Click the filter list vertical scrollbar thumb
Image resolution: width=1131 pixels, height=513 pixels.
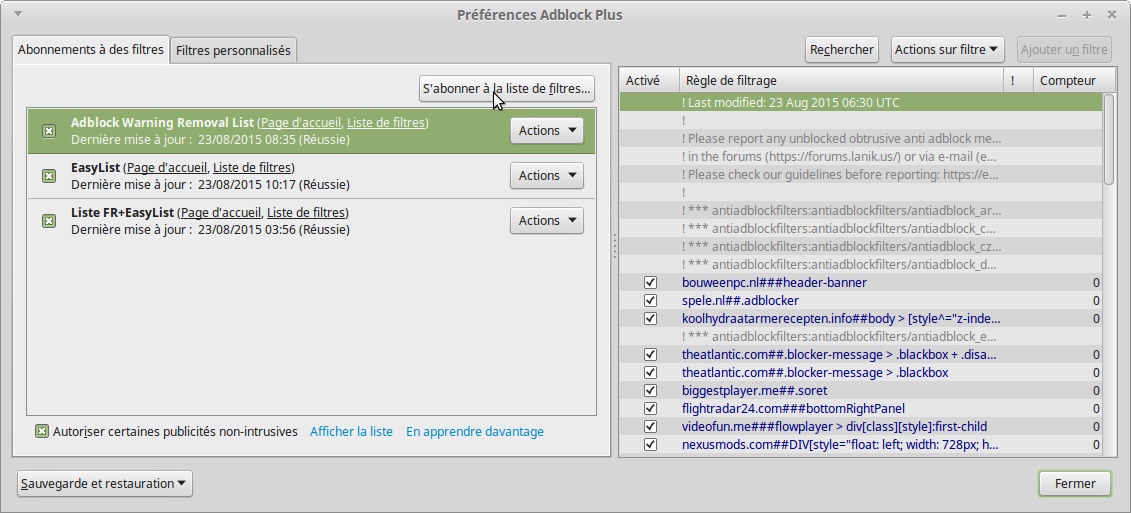[1109, 139]
